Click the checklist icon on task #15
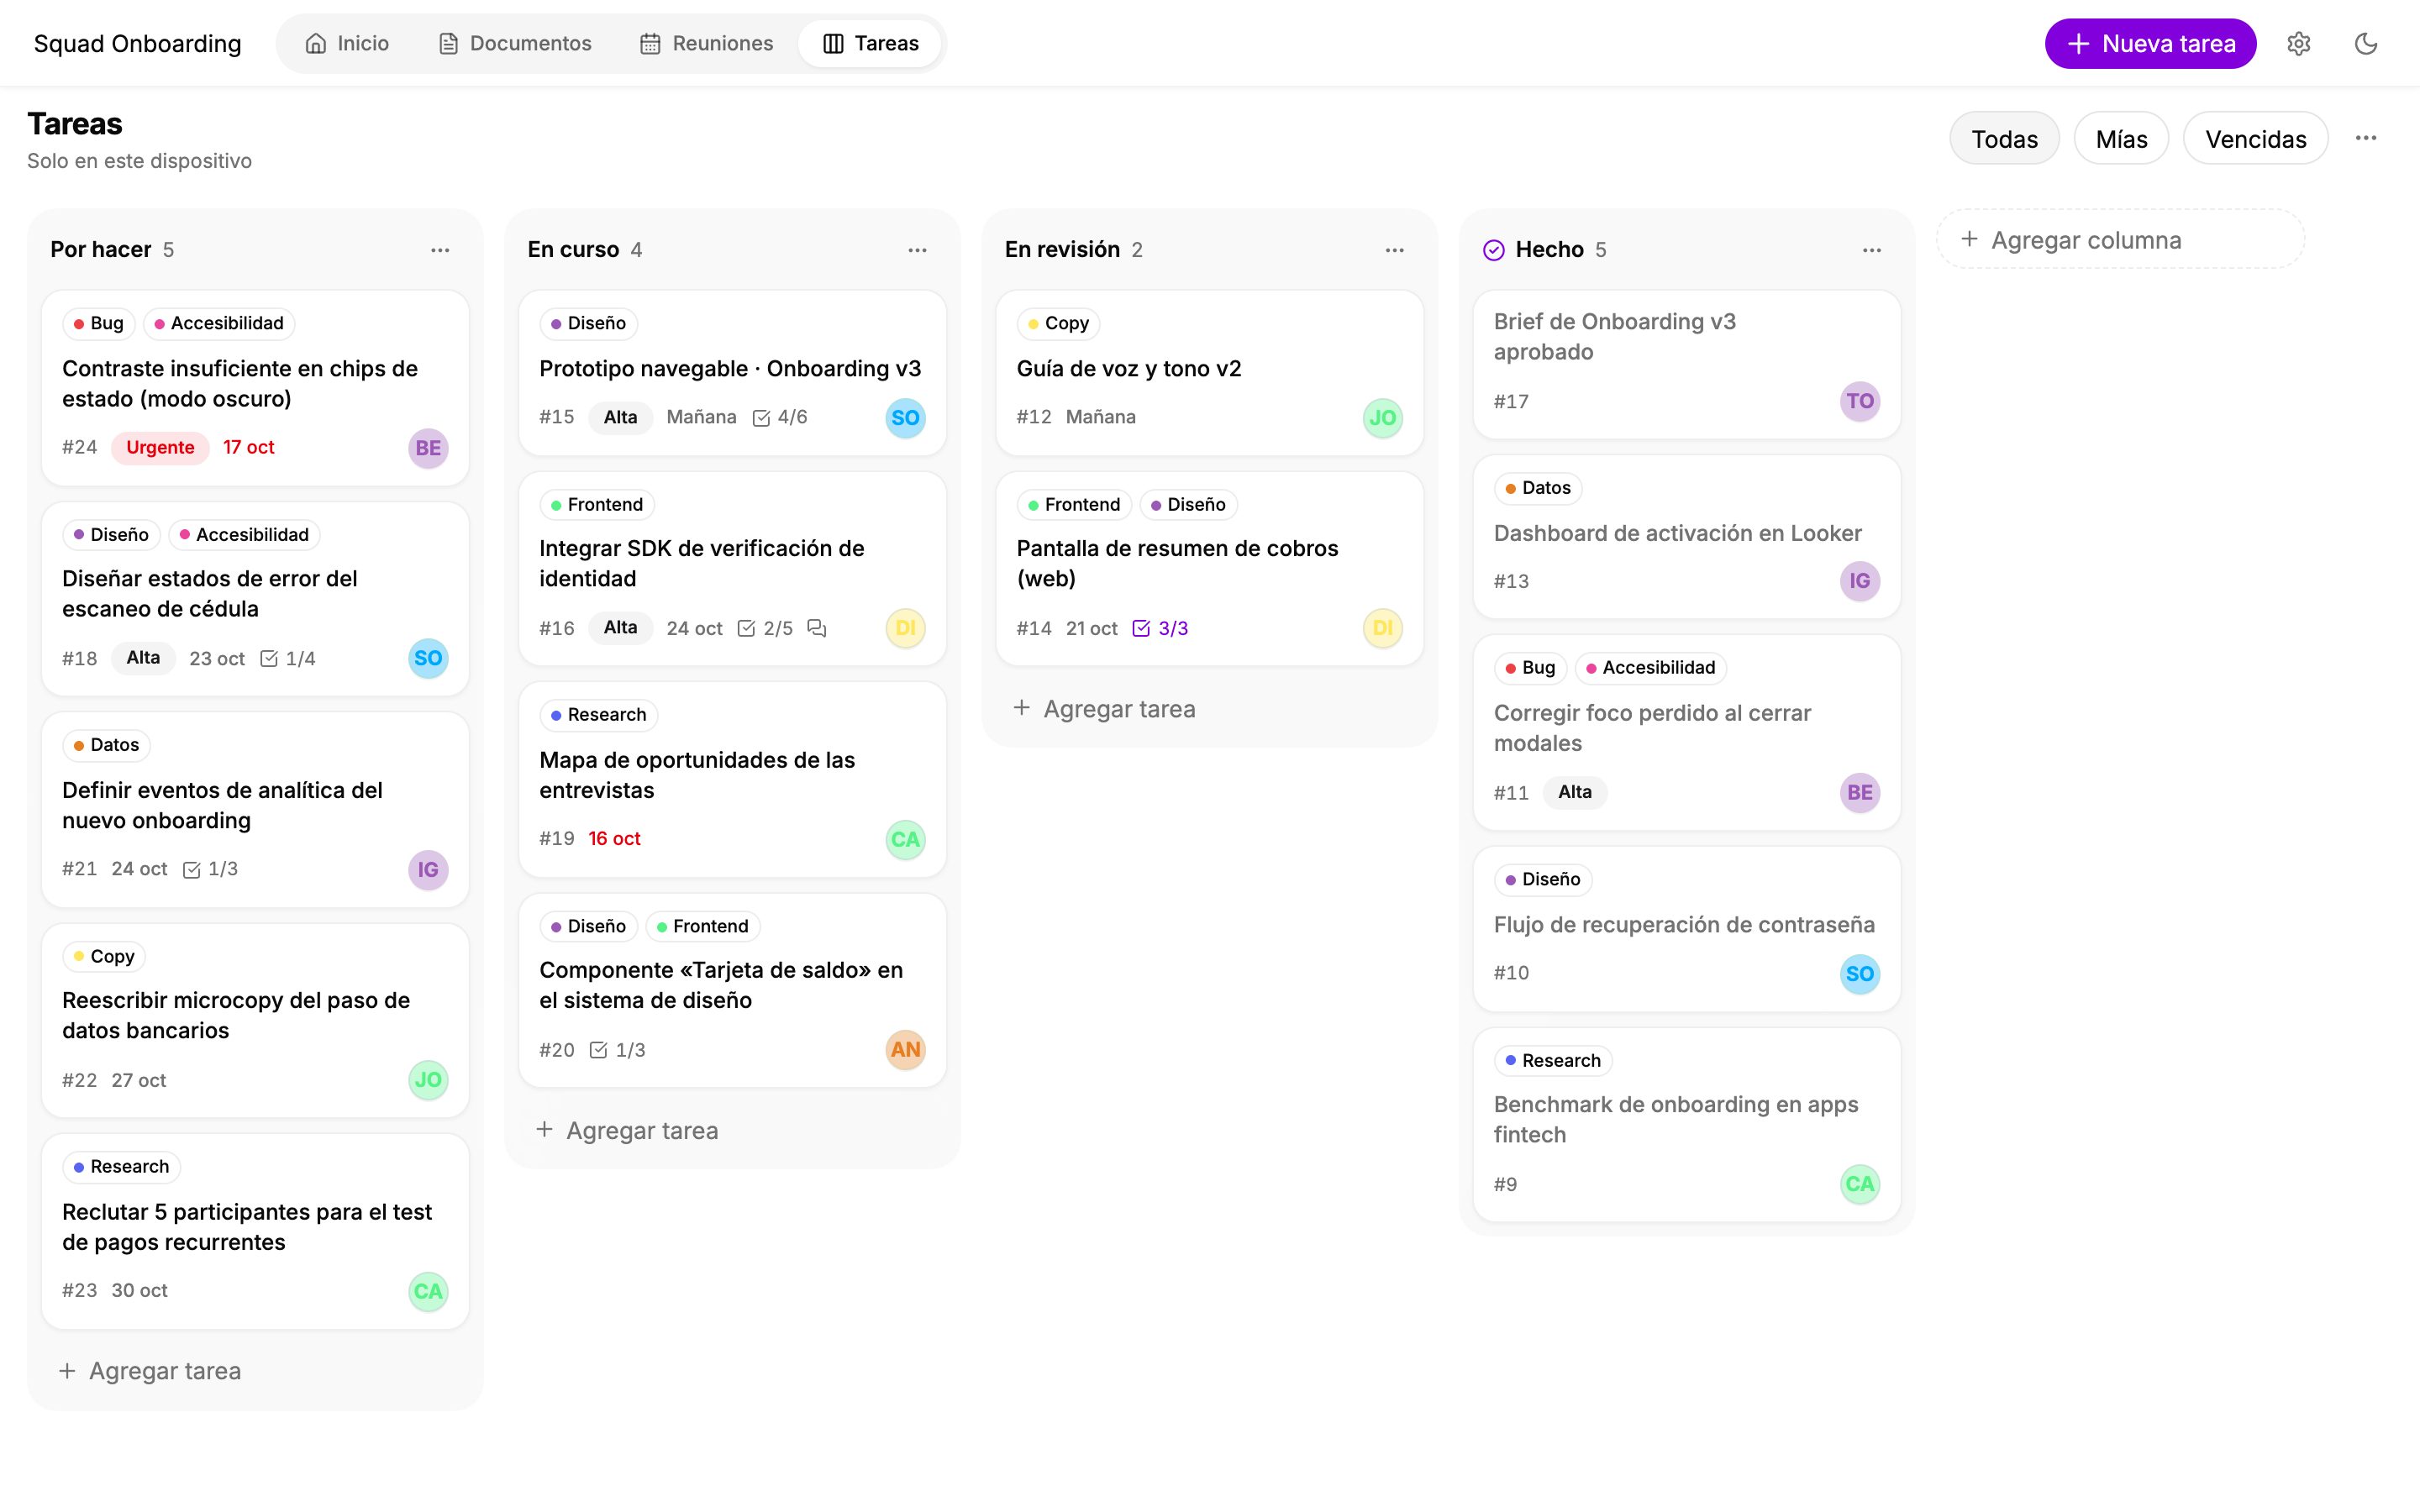This screenshot has height=1512, width=2420. pyautogui.click(x=761, y=418)
